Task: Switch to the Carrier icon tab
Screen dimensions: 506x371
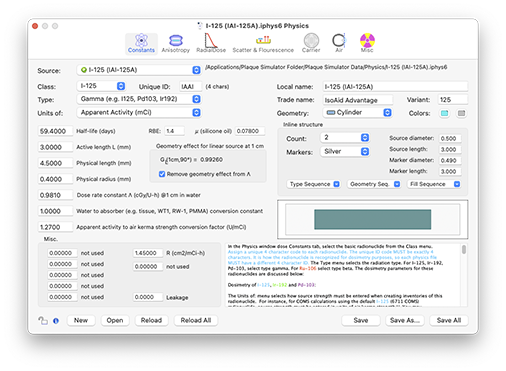Action: click(x=311, y=40)
